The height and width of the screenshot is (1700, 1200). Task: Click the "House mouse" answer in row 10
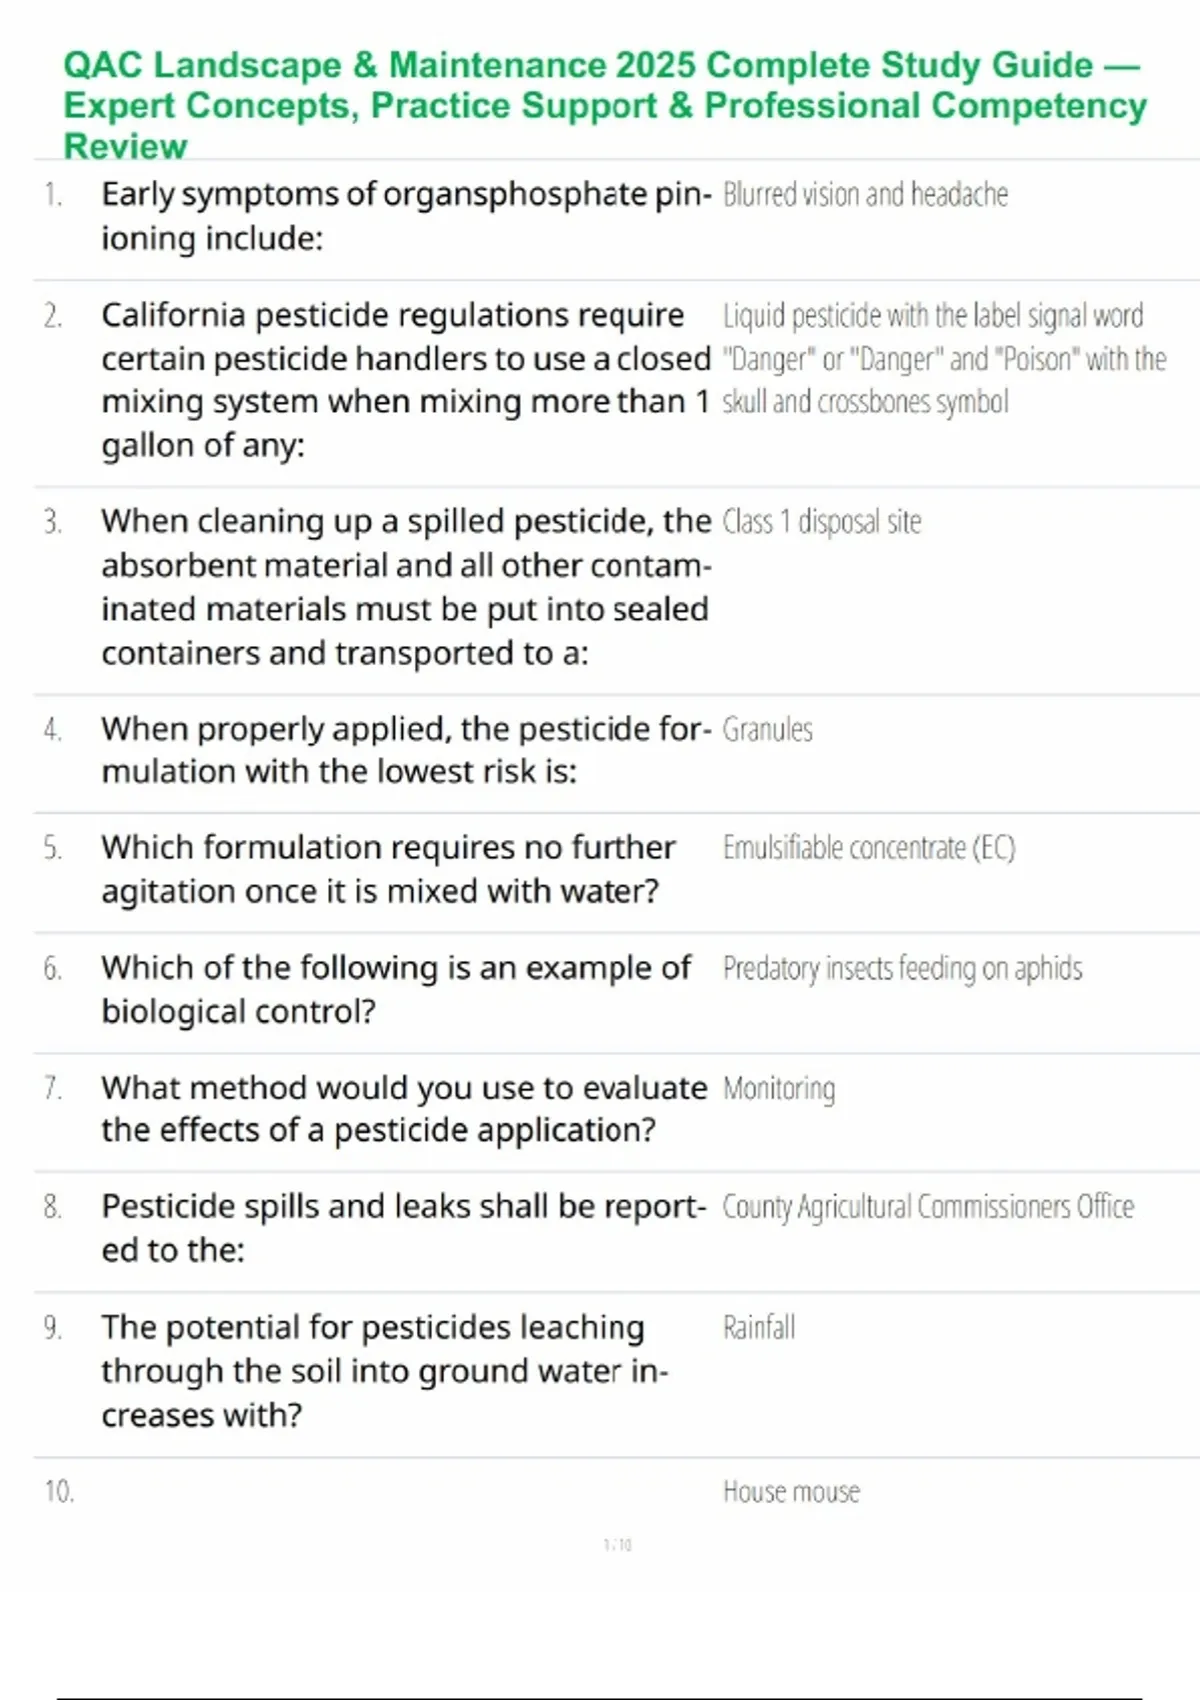(x=791, y=1492)
